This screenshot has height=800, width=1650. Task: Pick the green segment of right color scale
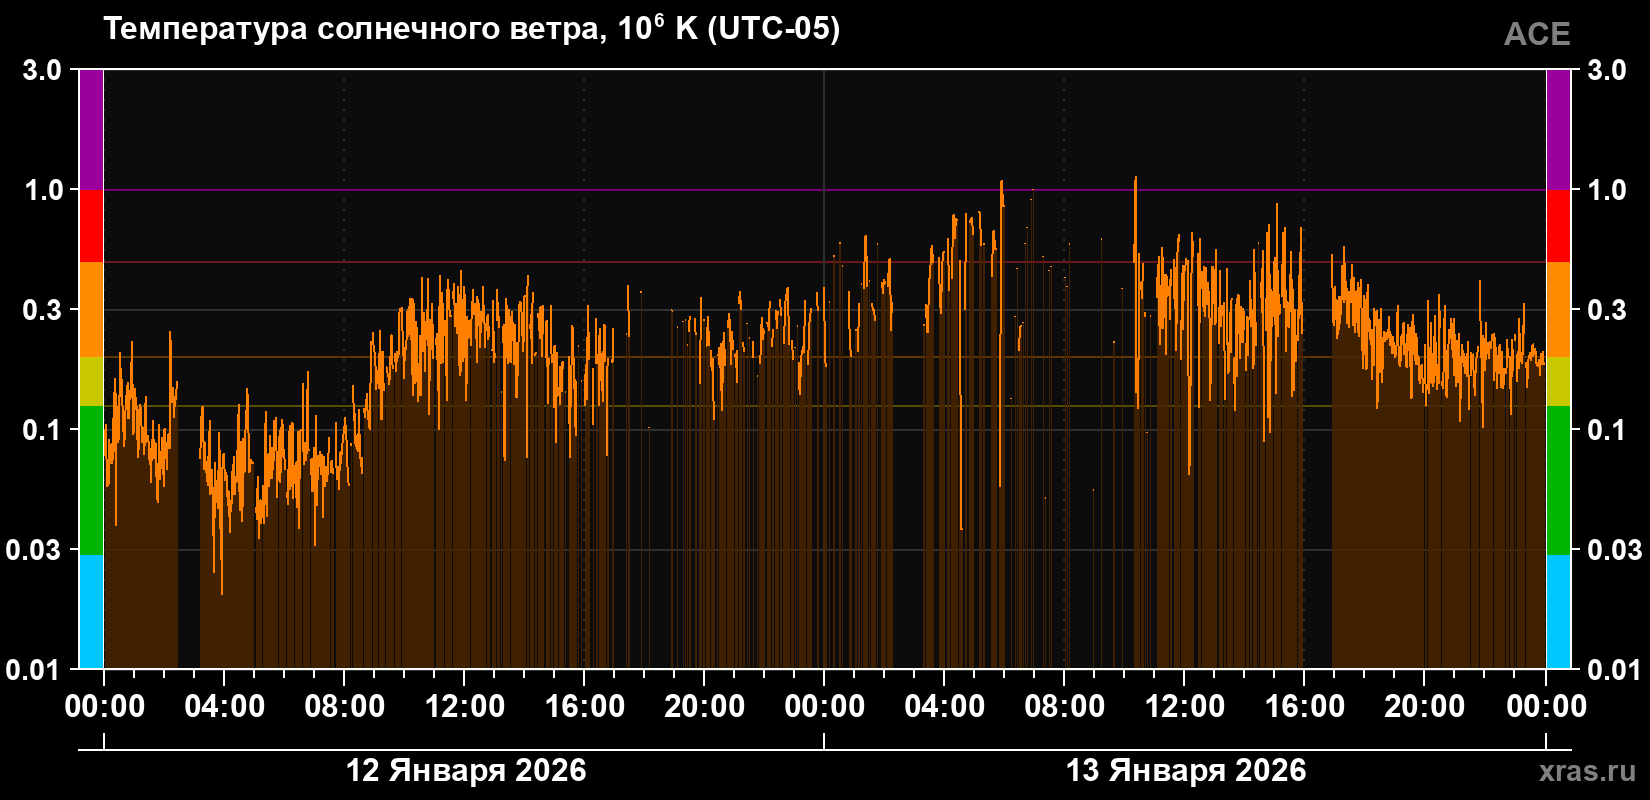click(x=1558, y=480)
